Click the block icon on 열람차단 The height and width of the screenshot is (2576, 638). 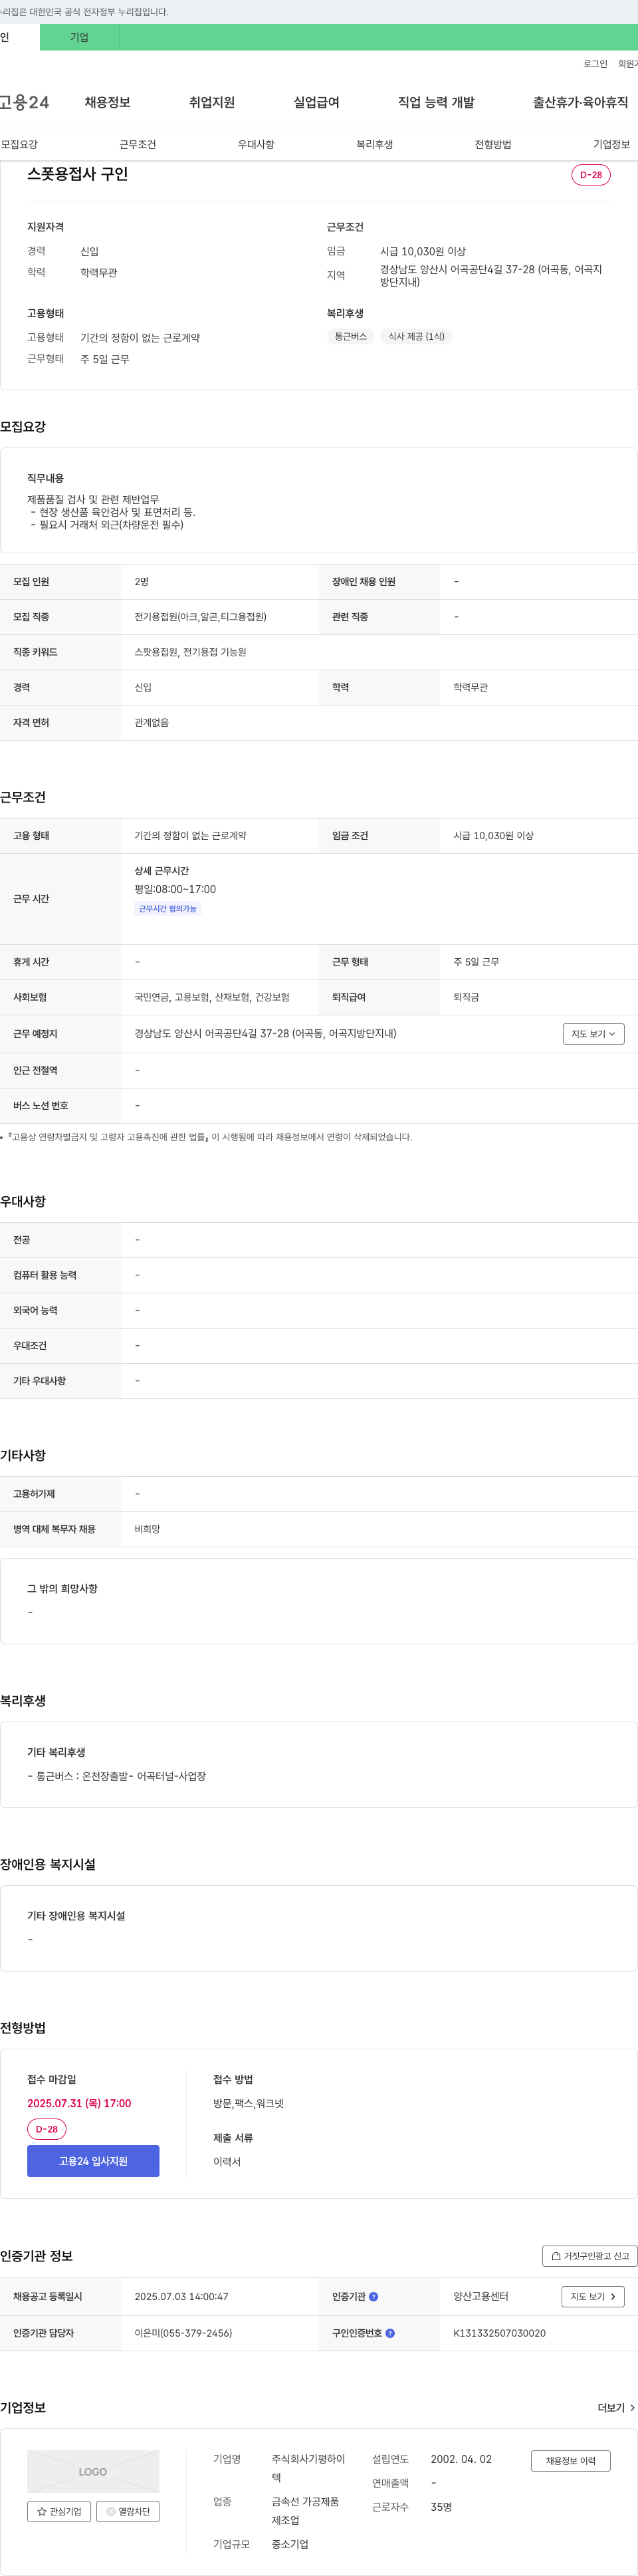[111, 2511]
